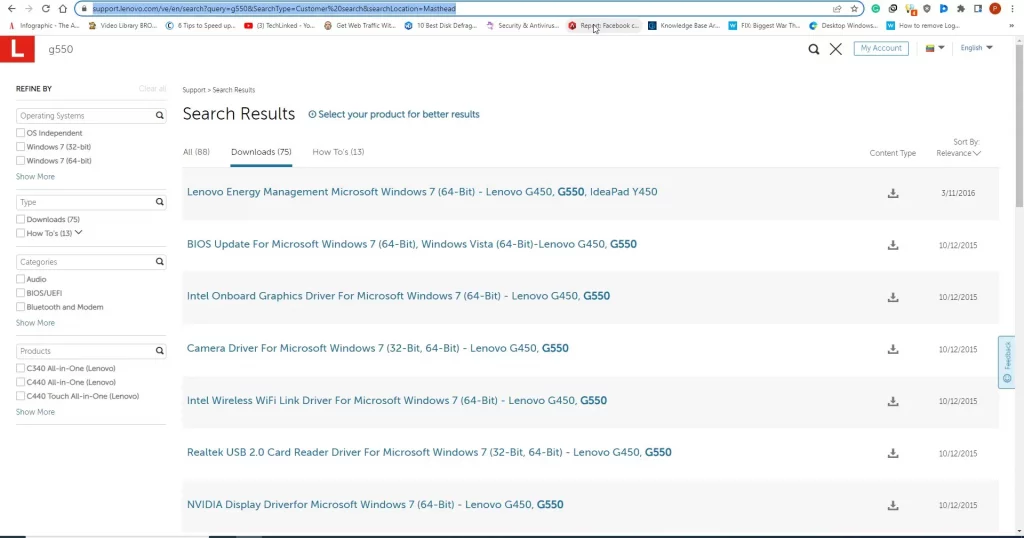Check the C440 Touch All-in-One (Lenovo) product
This screenshot has width=1024, height=538.
(x=20, y=396)
